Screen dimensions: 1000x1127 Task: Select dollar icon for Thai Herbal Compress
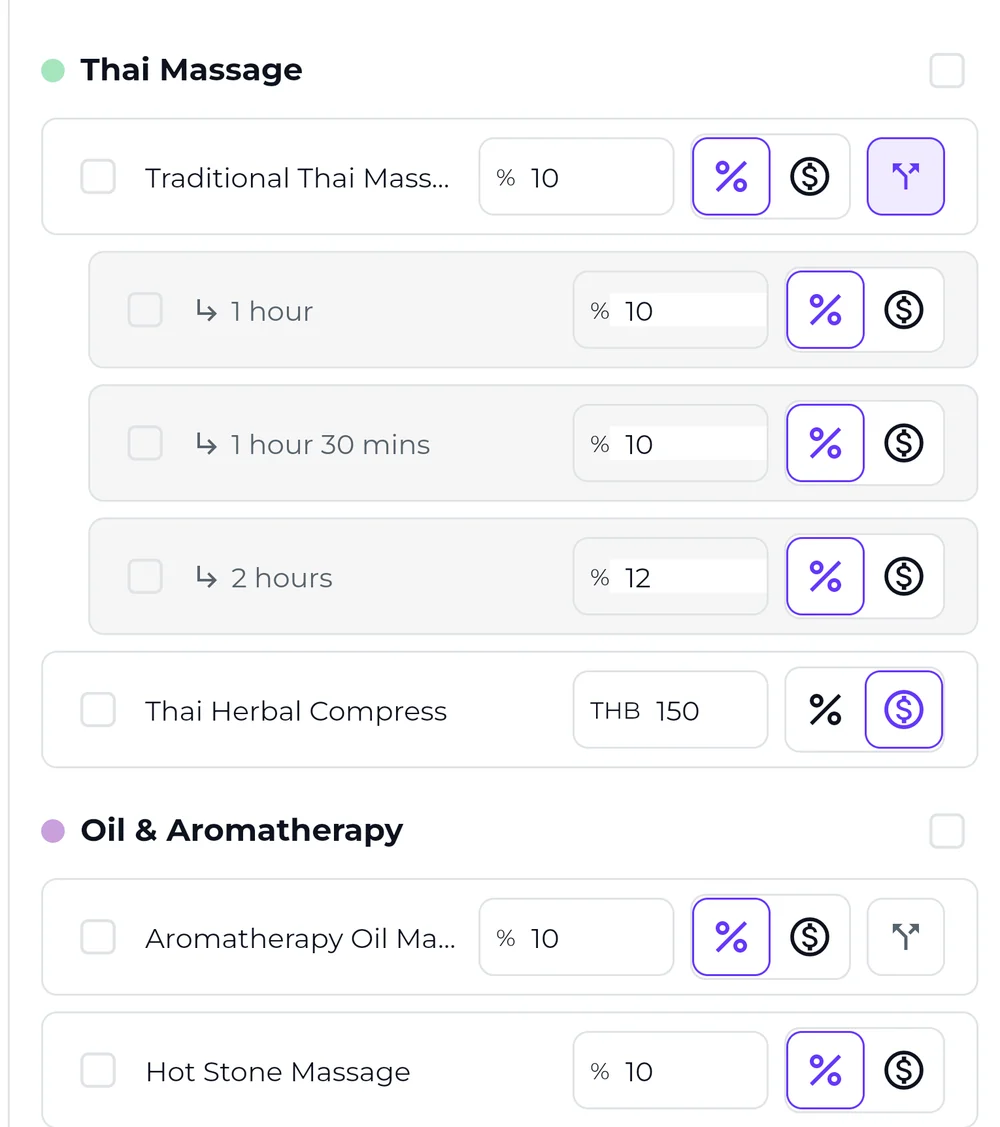904,709
